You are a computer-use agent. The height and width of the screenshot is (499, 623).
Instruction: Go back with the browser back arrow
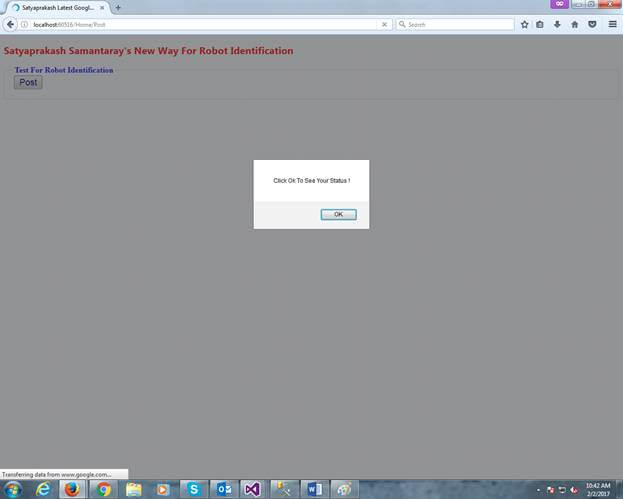point(10,25)
